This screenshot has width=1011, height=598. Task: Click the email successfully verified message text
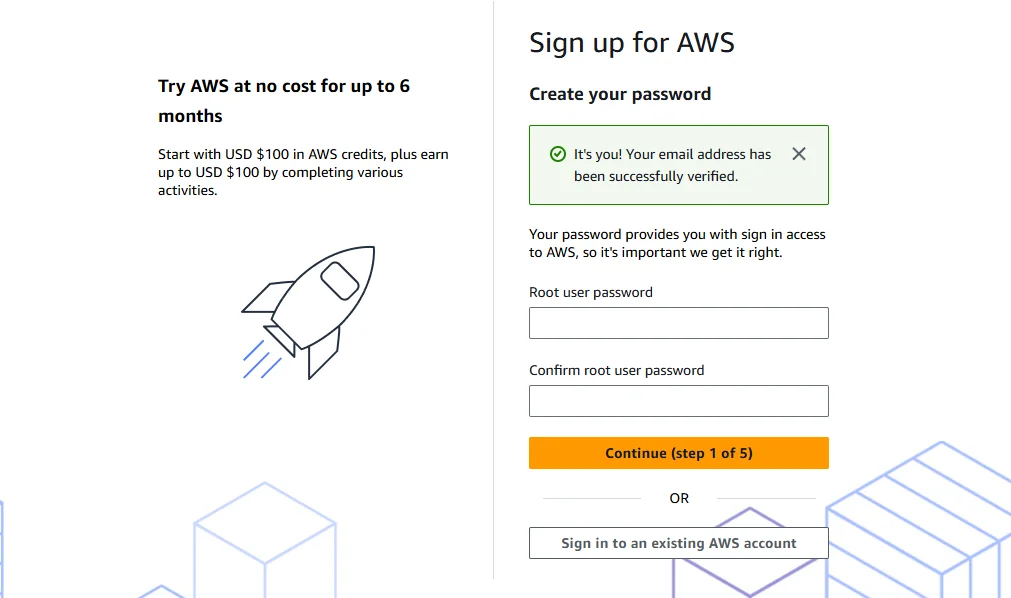point(672,165)
